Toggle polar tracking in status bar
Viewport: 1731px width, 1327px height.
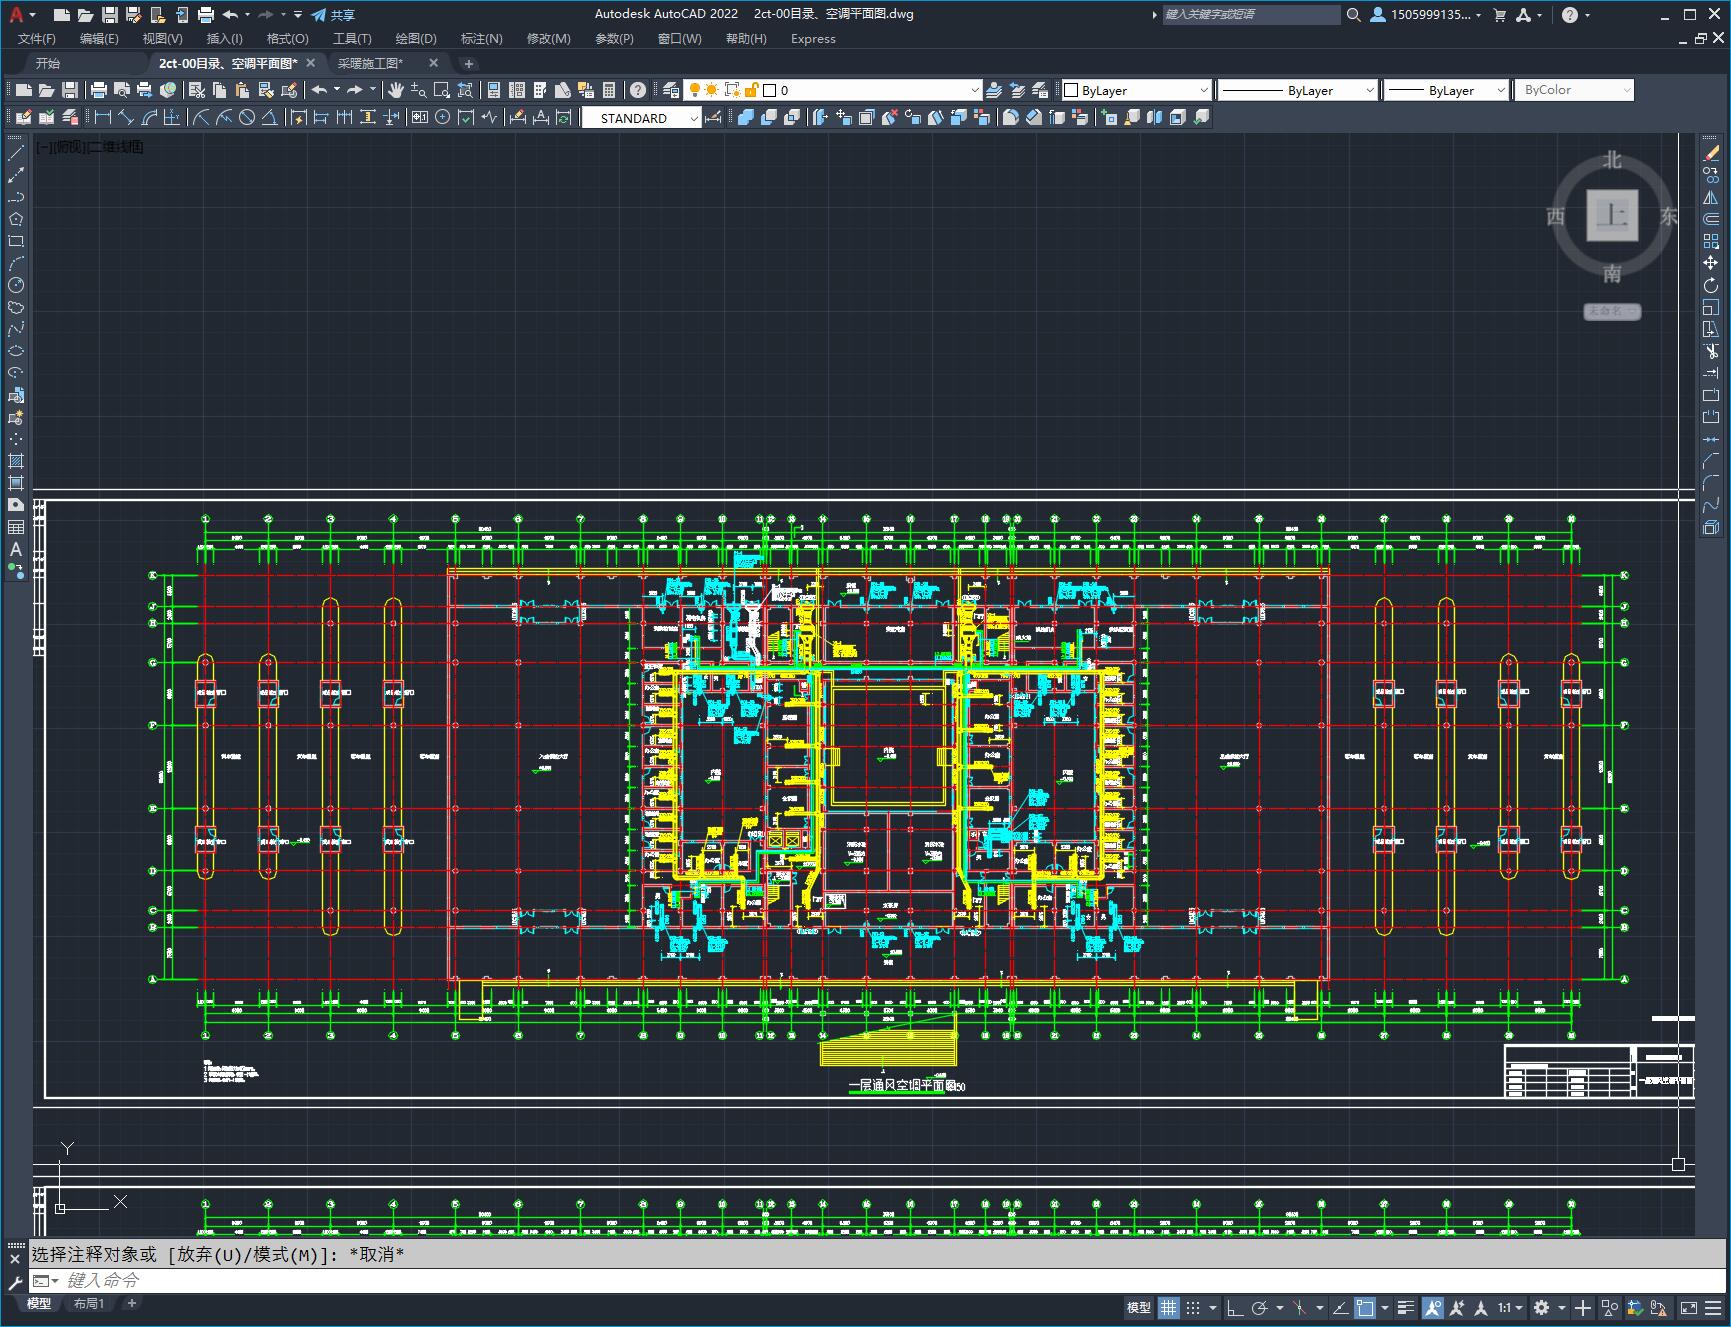click(x=1260, y=1307)
